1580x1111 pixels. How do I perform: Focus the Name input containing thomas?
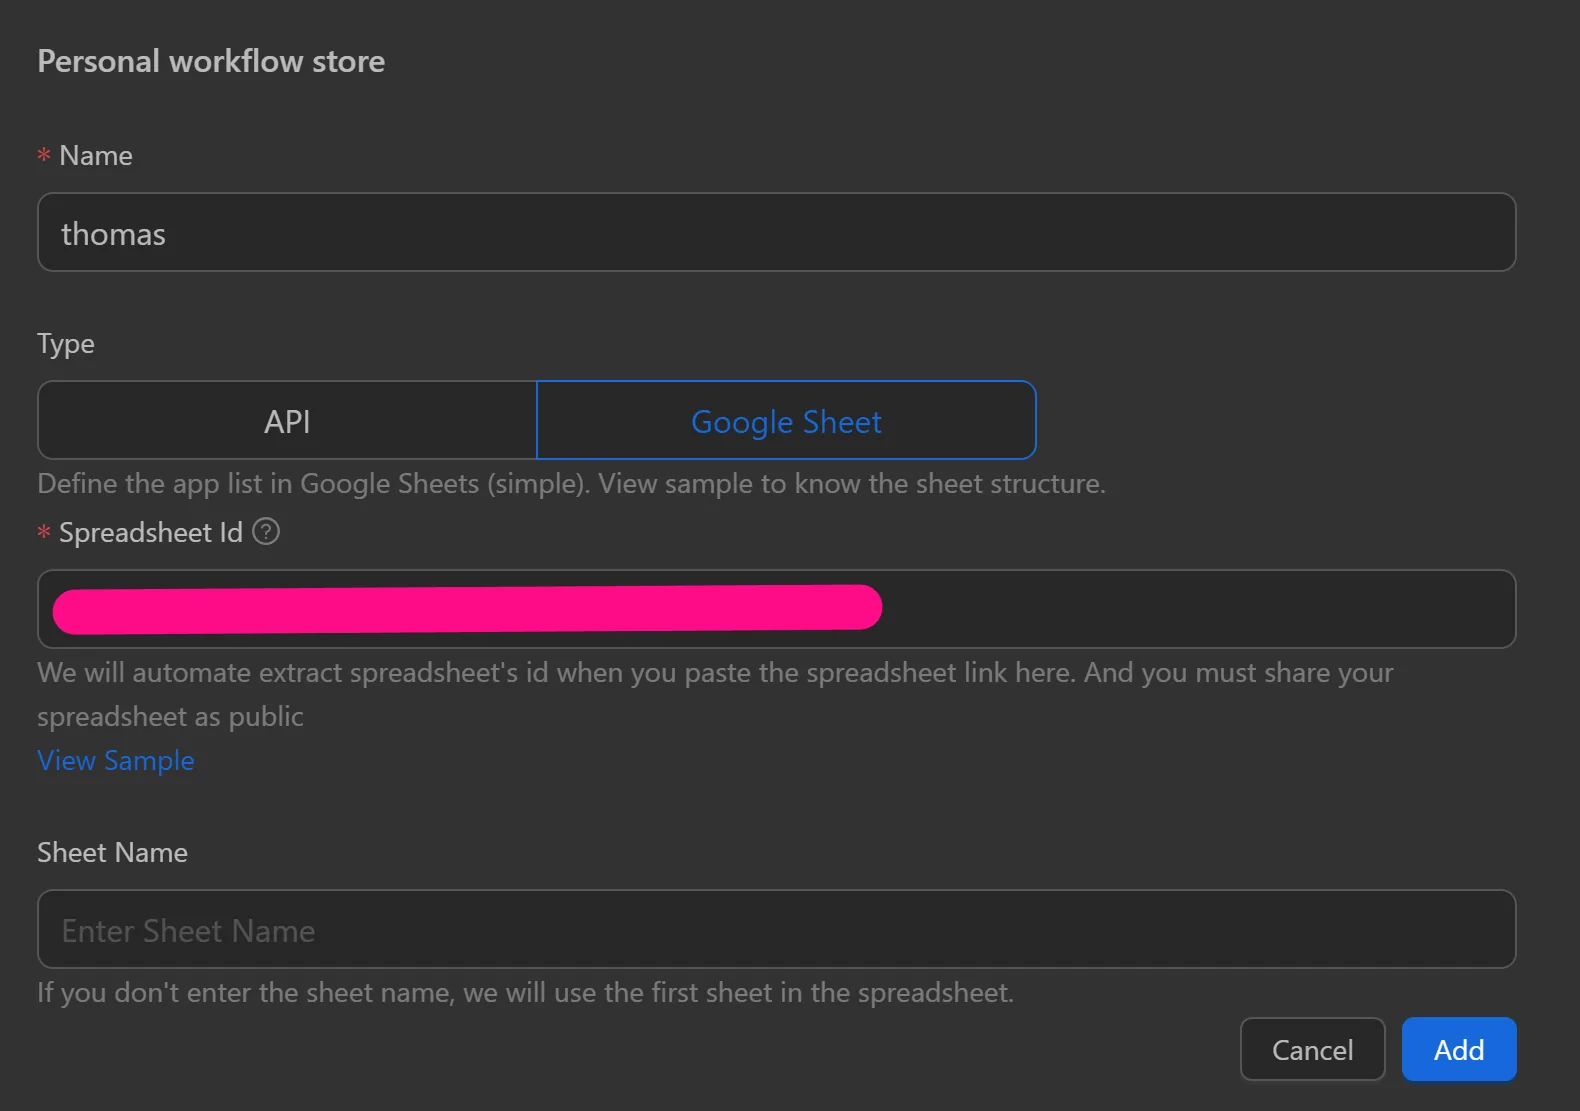pyautogui.click(x=776, y=233)
